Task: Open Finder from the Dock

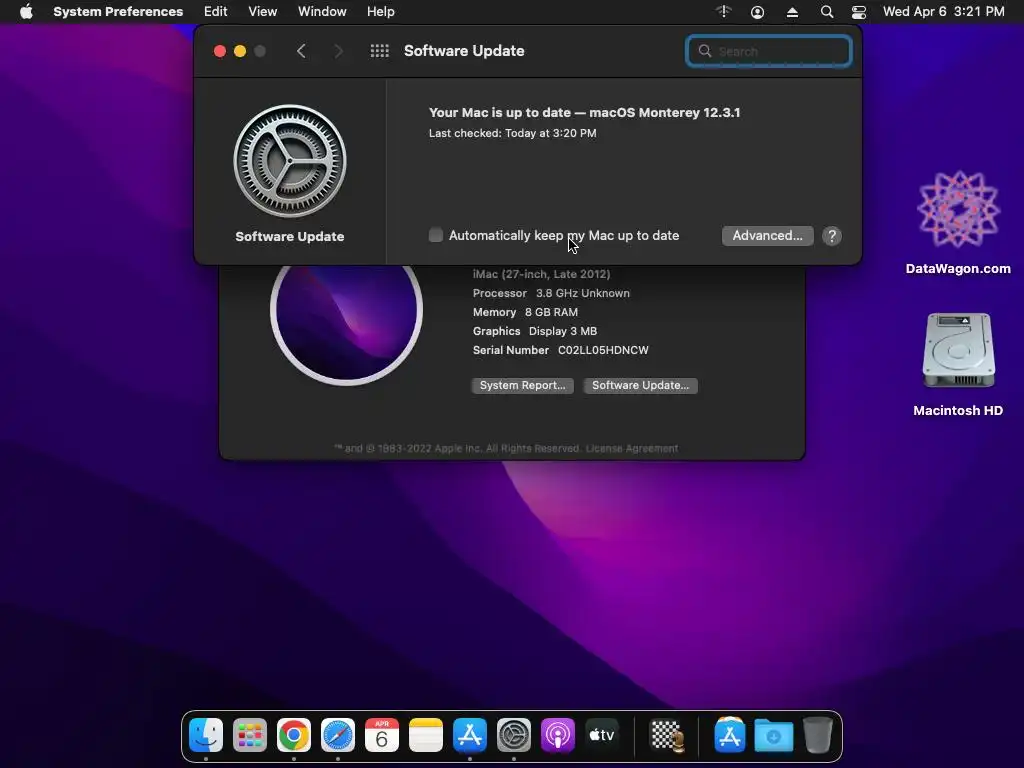Action: (206, 735)
